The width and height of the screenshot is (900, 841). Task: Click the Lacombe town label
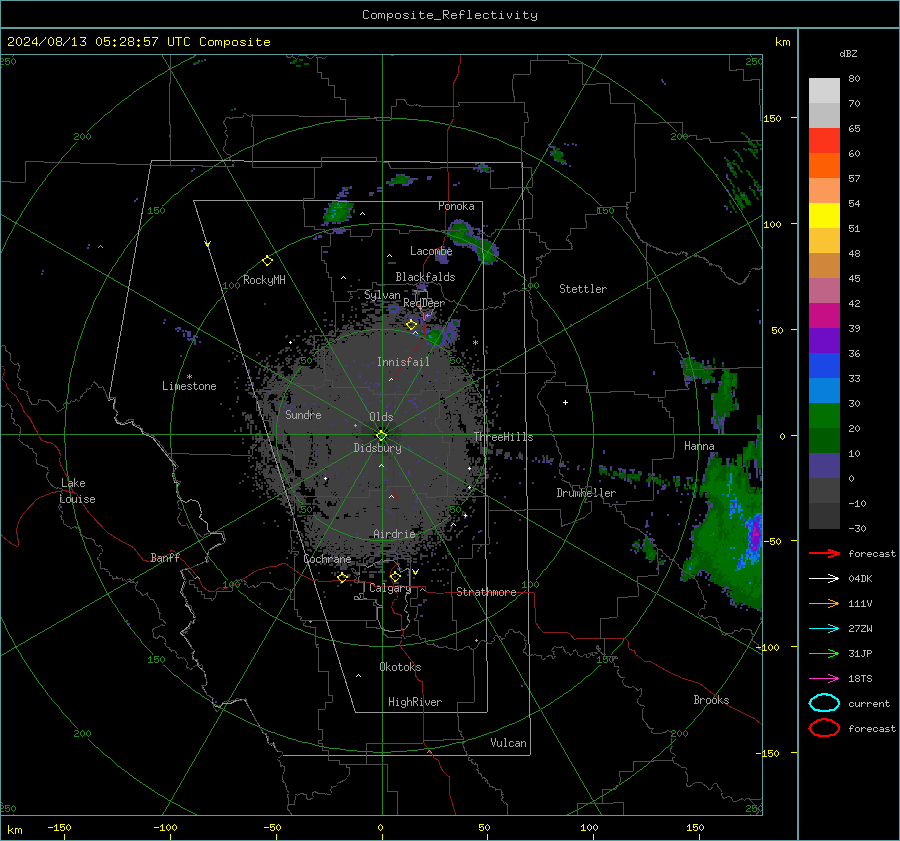coord(431,251)
